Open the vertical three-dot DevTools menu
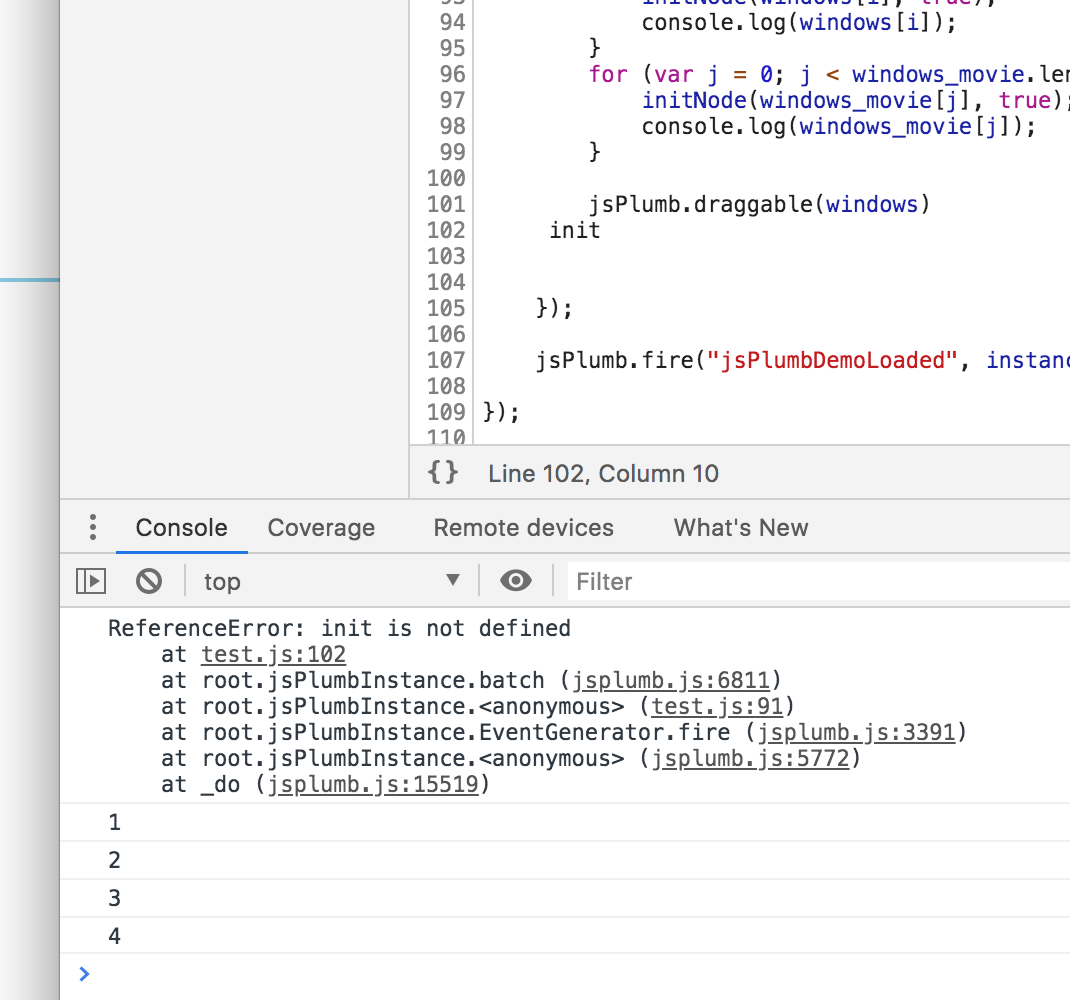The width and height of the screenshot is (1070, 1000). [x=92, y=527]
